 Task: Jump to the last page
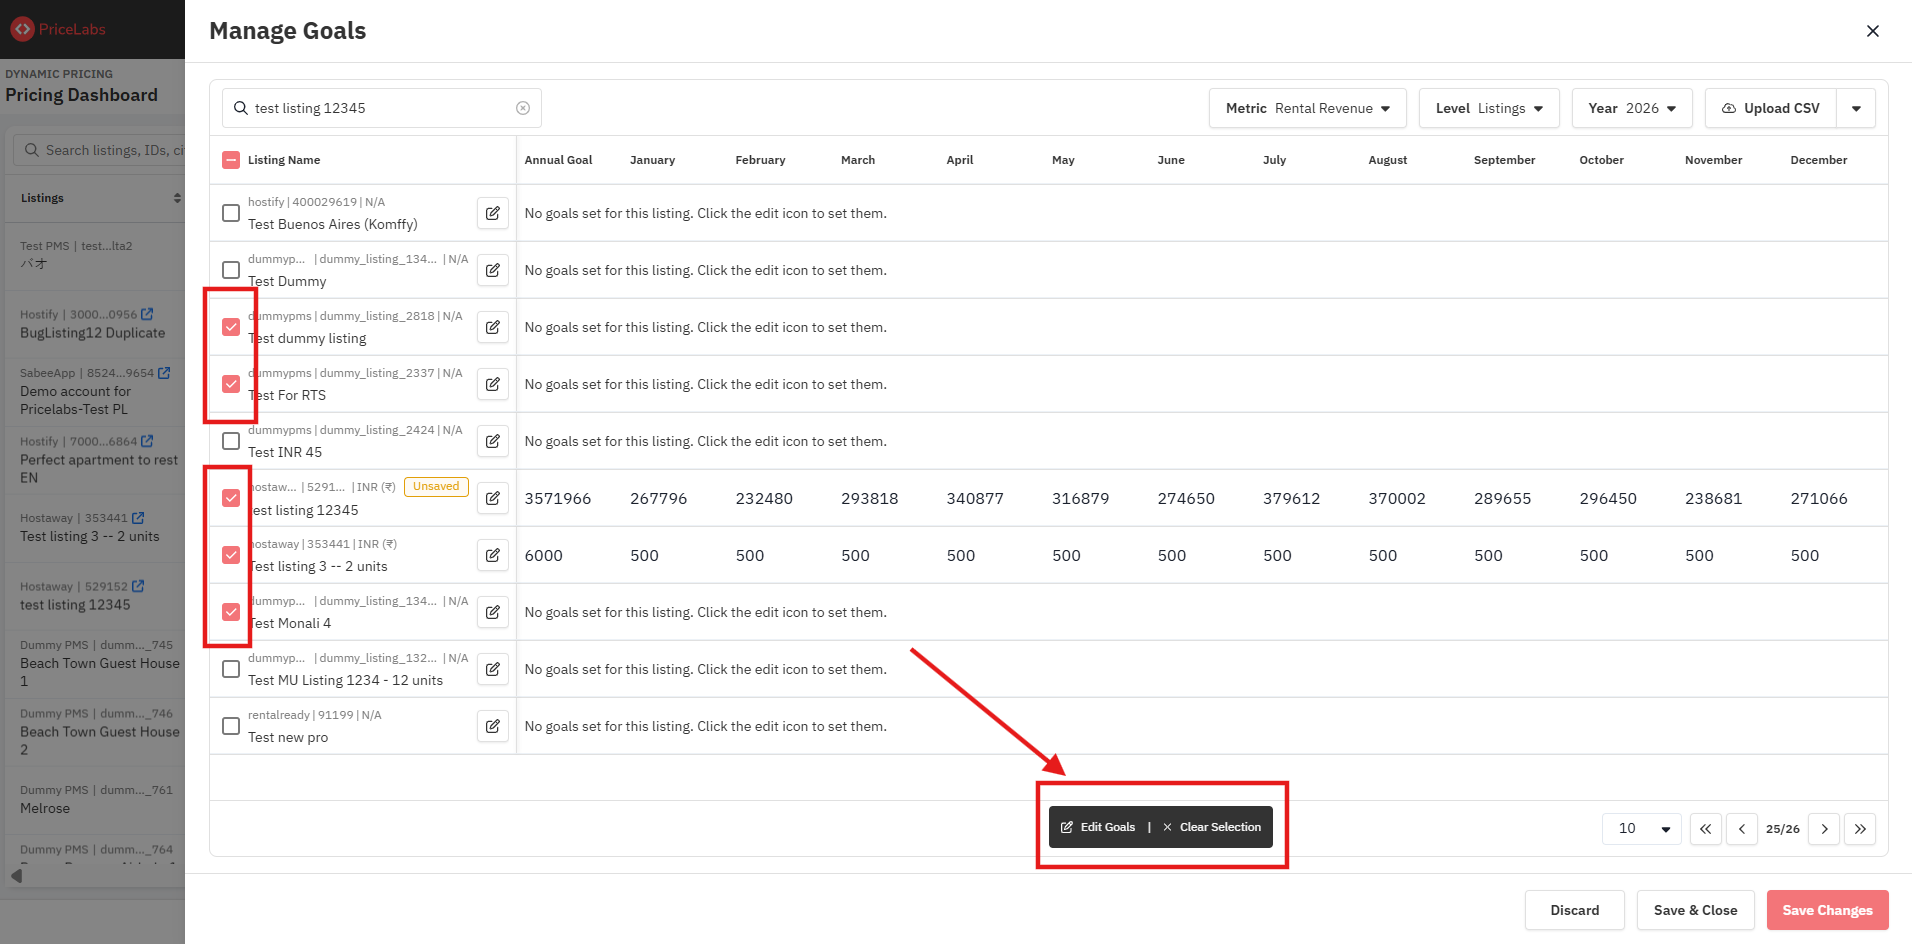coord(1860,829)
